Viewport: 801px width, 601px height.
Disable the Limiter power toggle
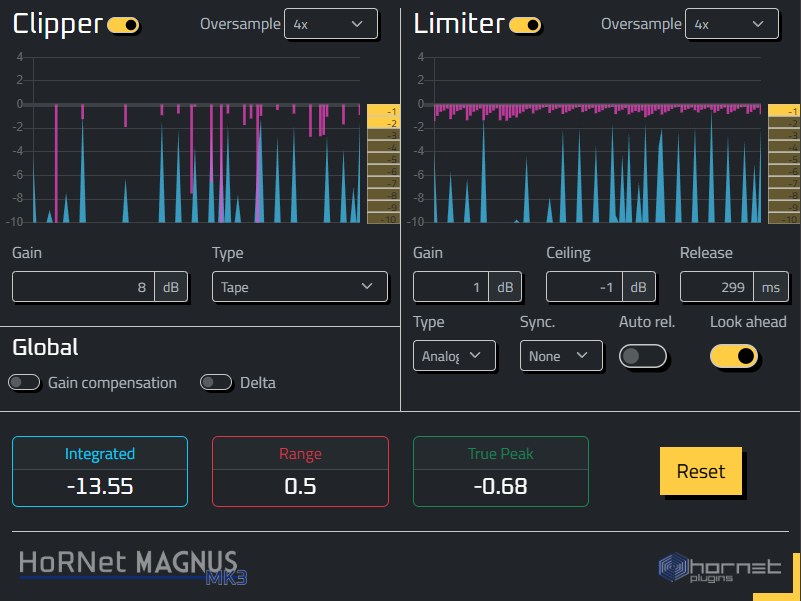click(x=525, y=25)
